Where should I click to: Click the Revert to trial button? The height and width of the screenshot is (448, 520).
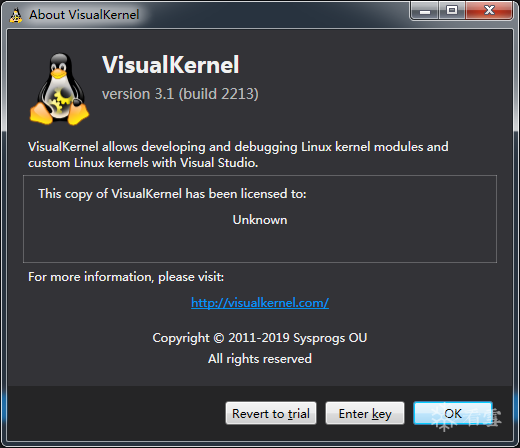(271, 413)
